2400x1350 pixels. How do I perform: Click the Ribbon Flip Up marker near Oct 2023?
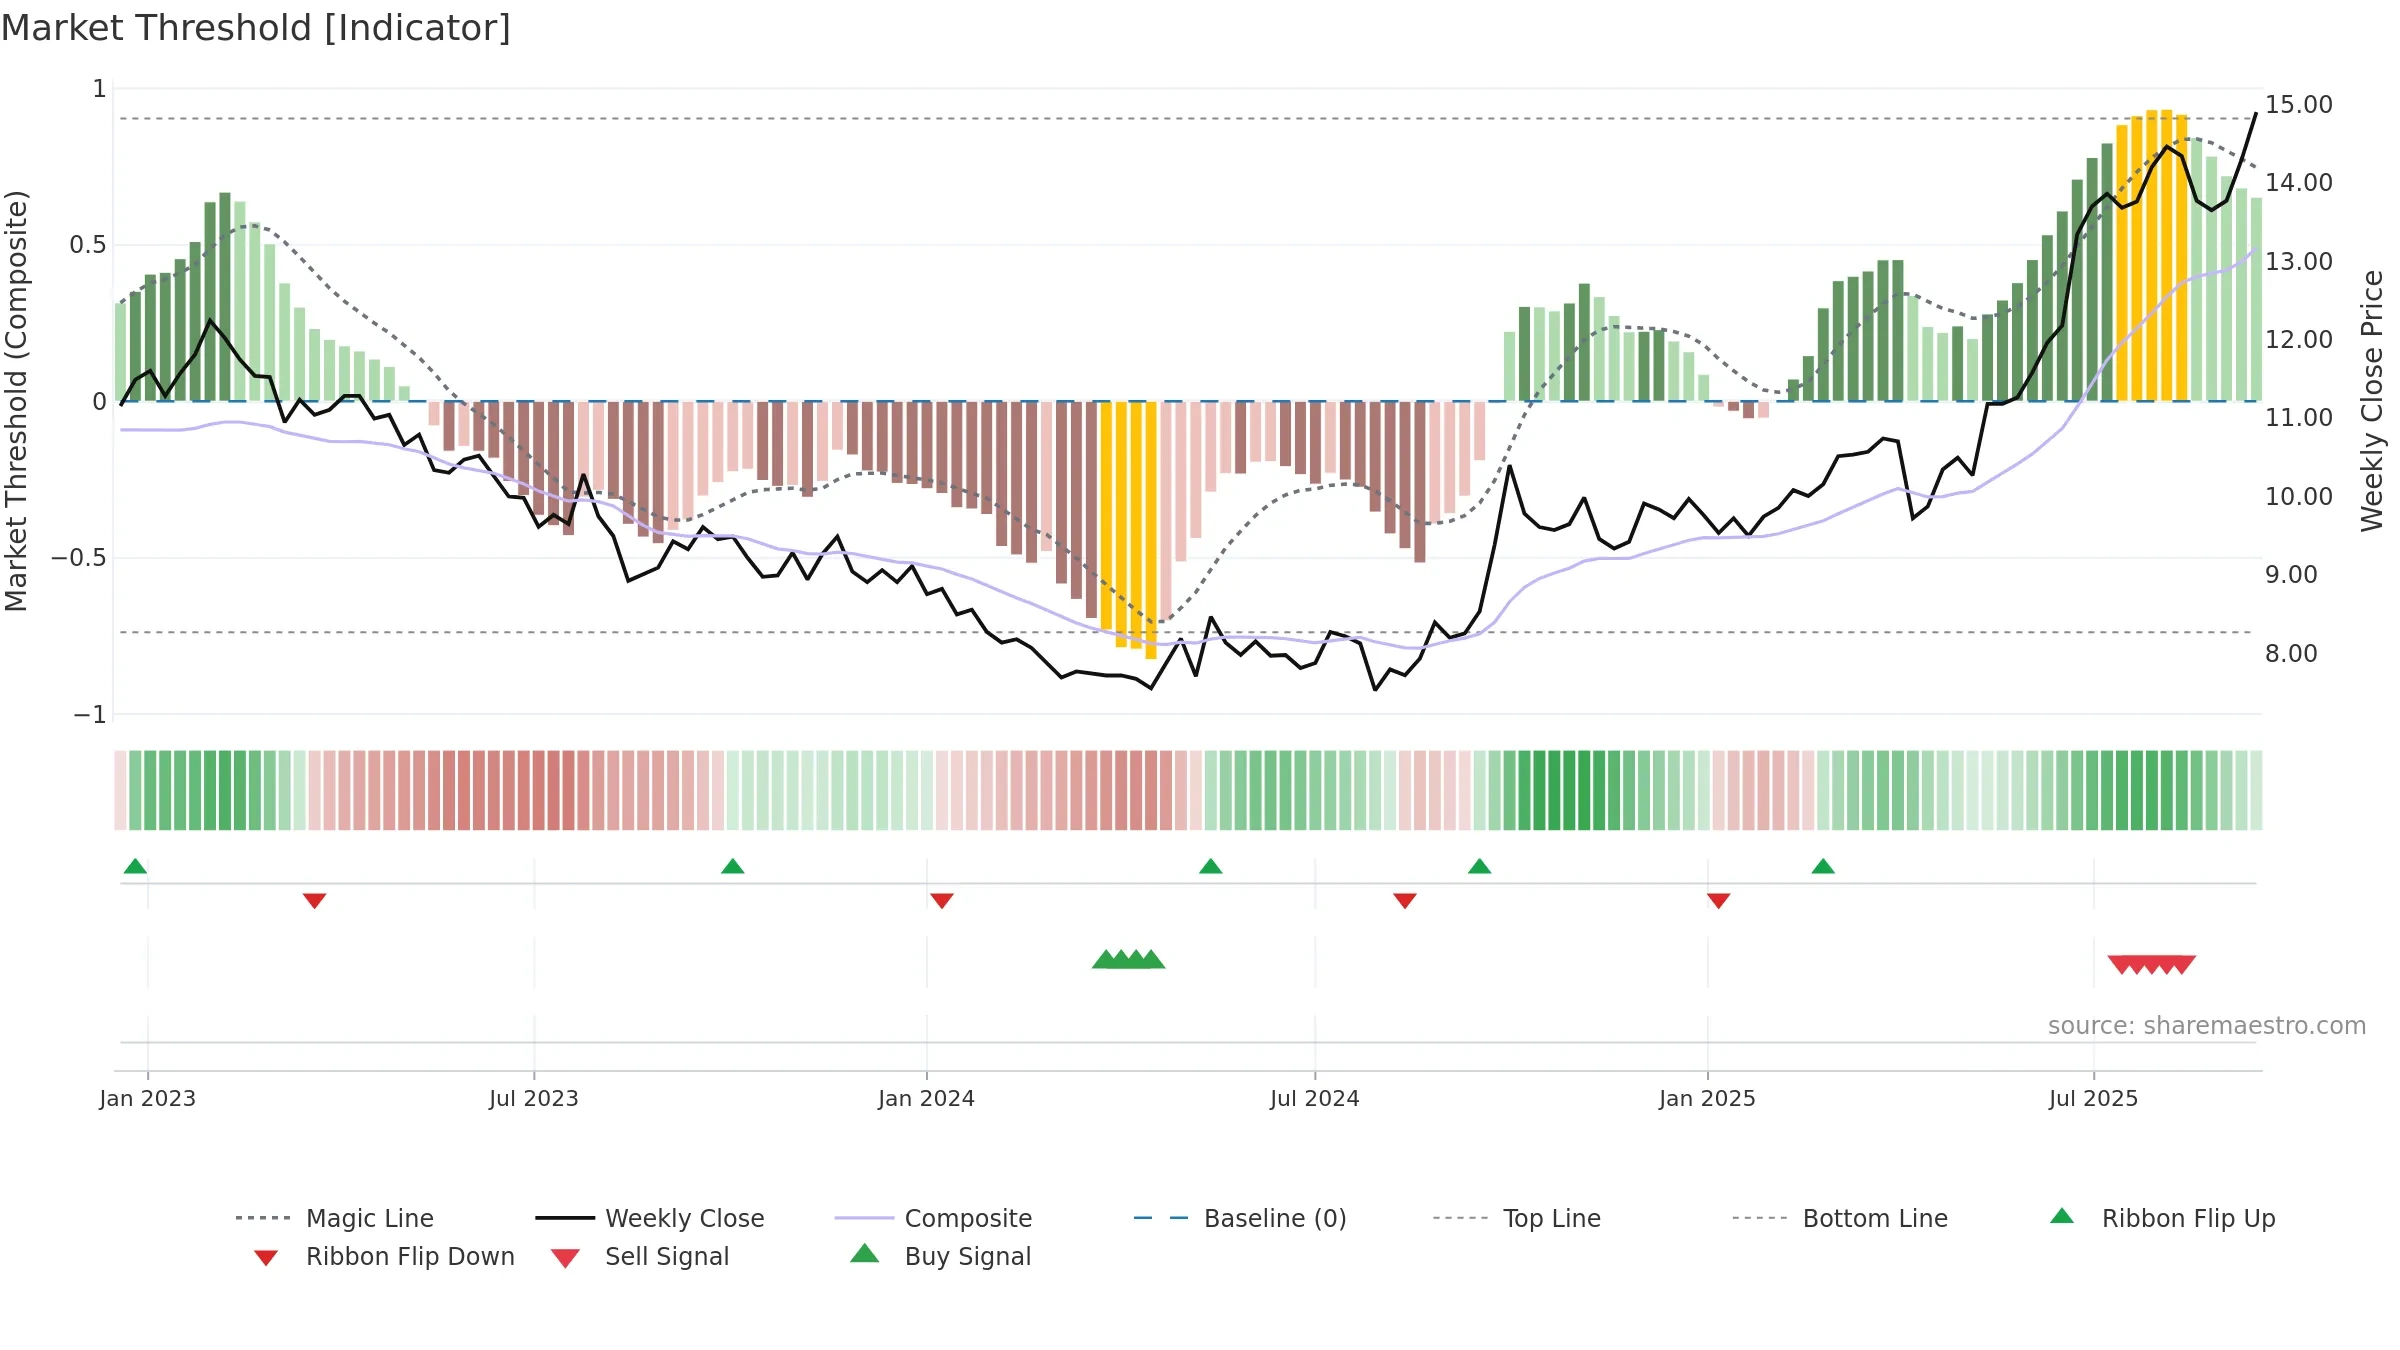click(x=732, y=866)
